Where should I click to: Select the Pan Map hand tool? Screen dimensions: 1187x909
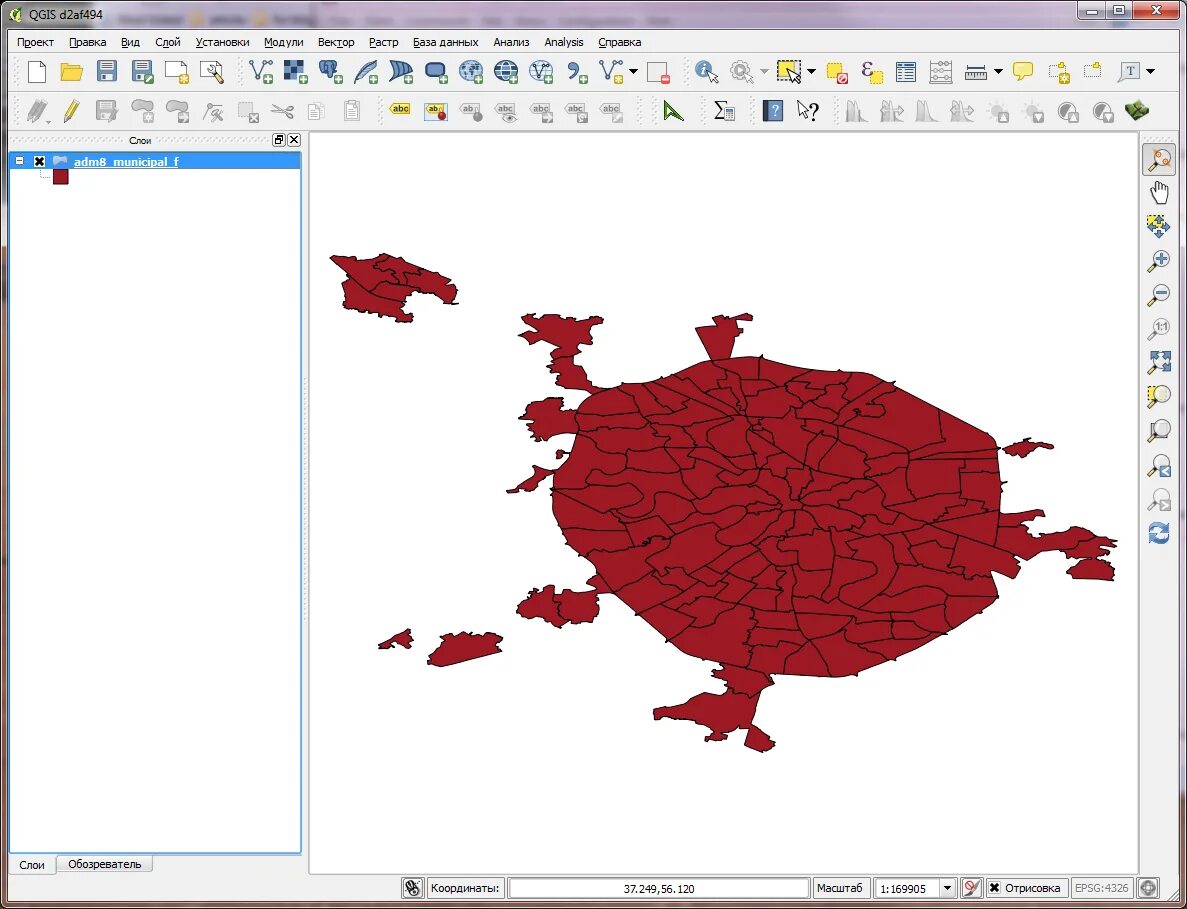tap(1158, 192)
